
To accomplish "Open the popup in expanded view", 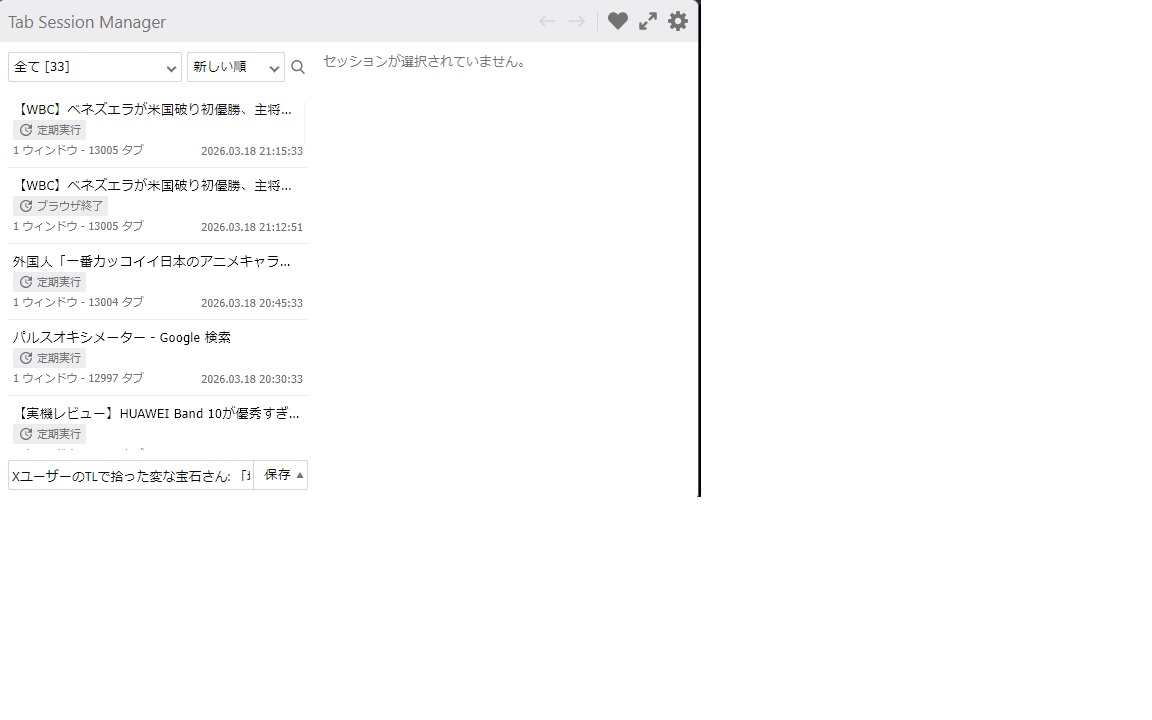I will (648, 21).
